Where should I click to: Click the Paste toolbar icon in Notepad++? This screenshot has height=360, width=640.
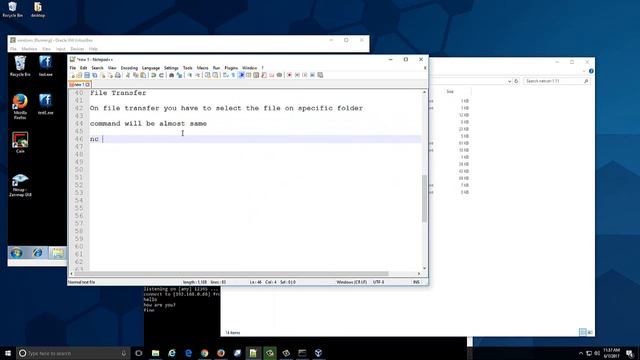[x=143, y=75]
